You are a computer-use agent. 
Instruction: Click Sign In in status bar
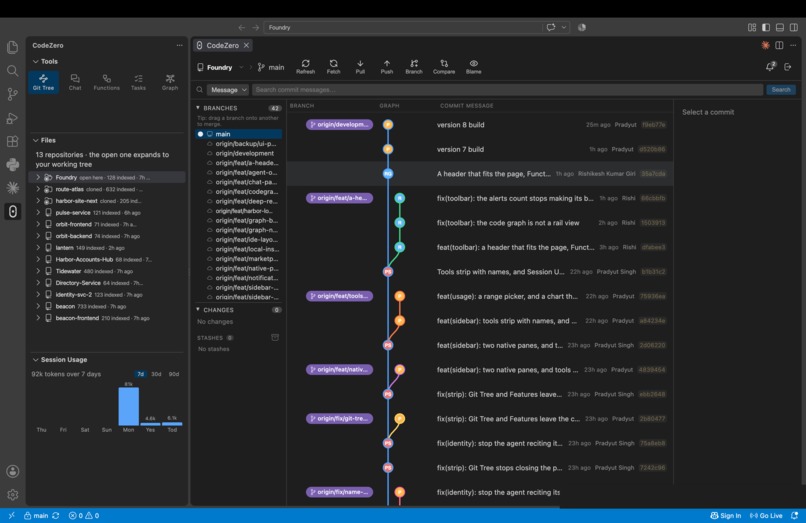(725, 515)
